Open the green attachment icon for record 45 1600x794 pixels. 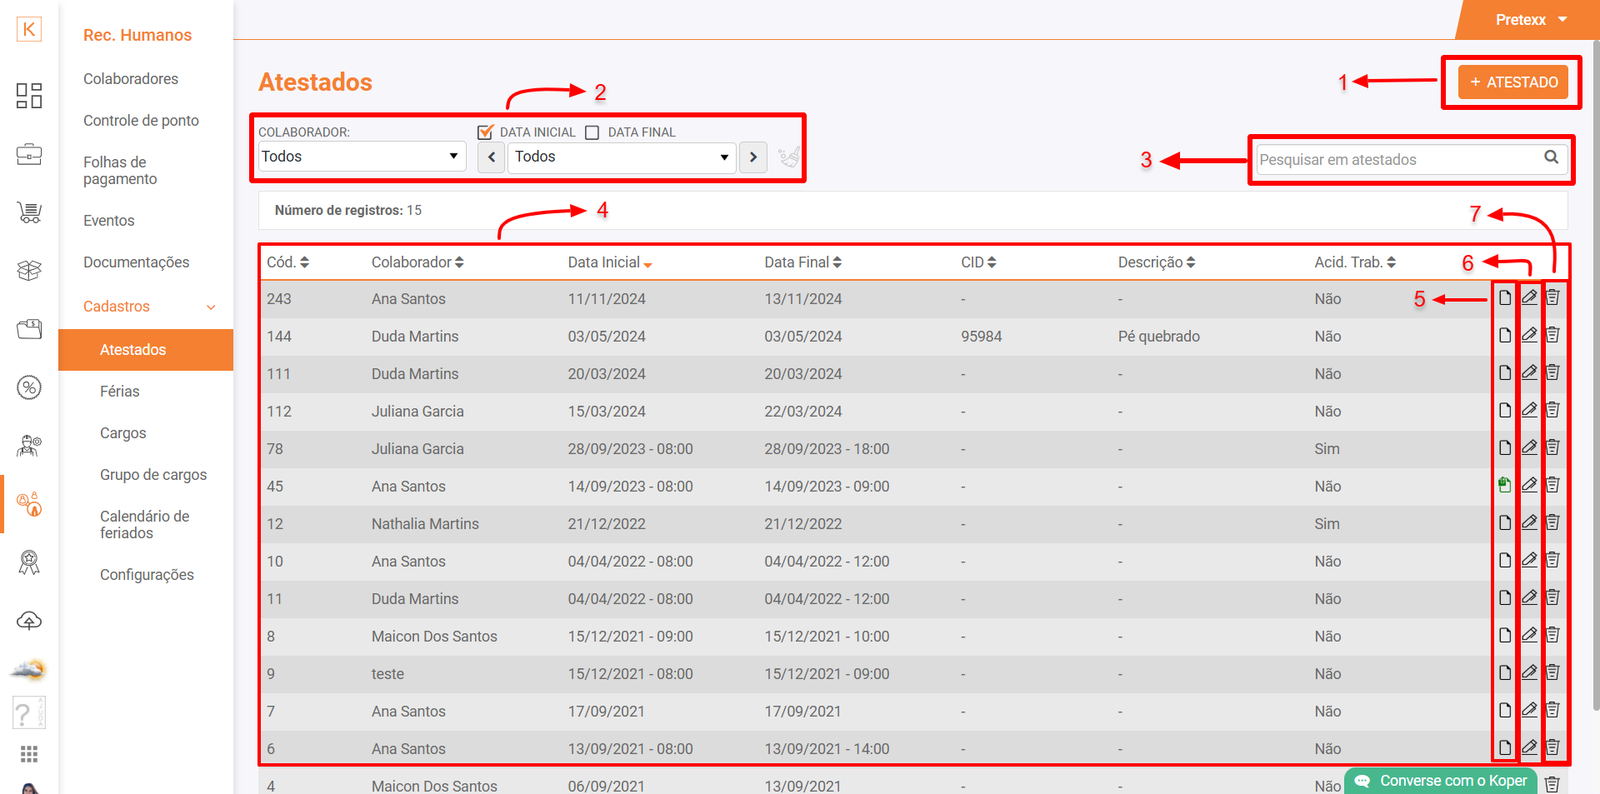coord(1504,486)
